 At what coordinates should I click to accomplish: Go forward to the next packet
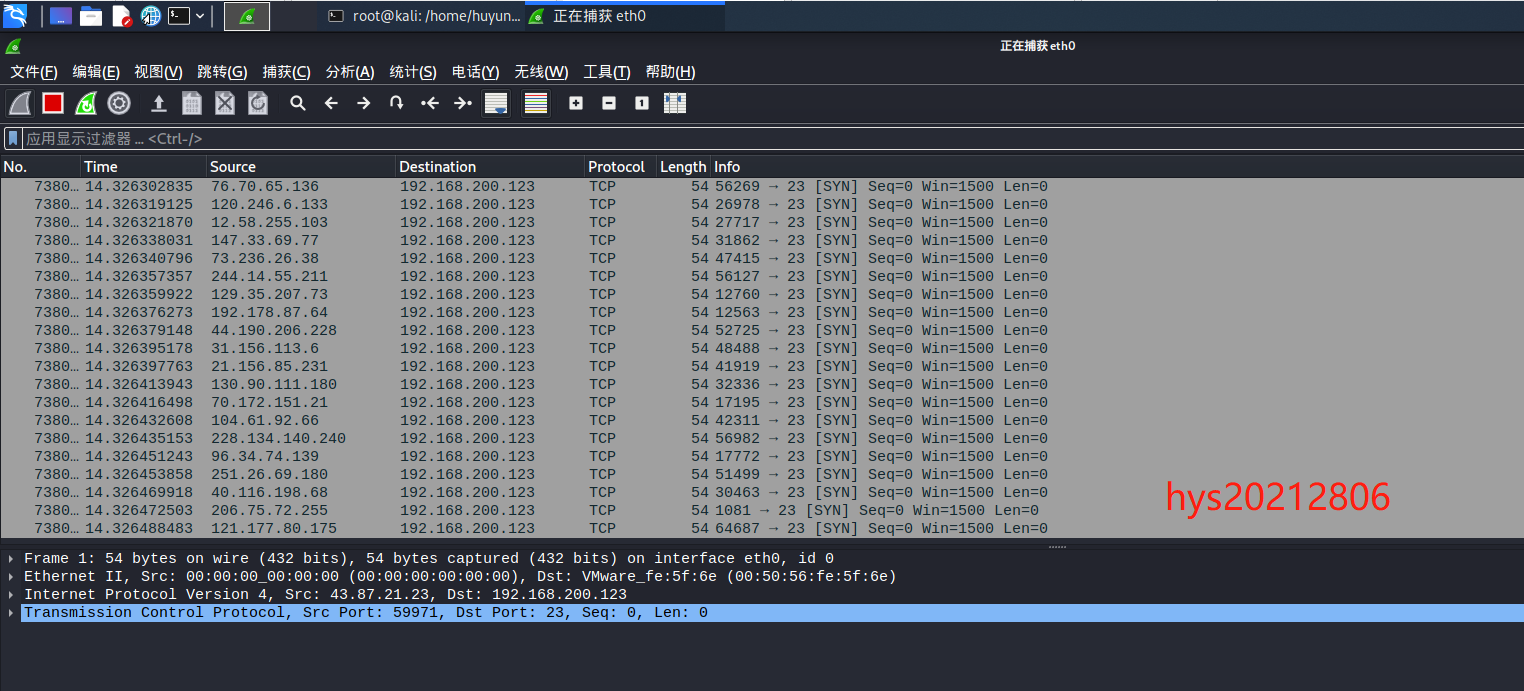(x=364, y=103)
